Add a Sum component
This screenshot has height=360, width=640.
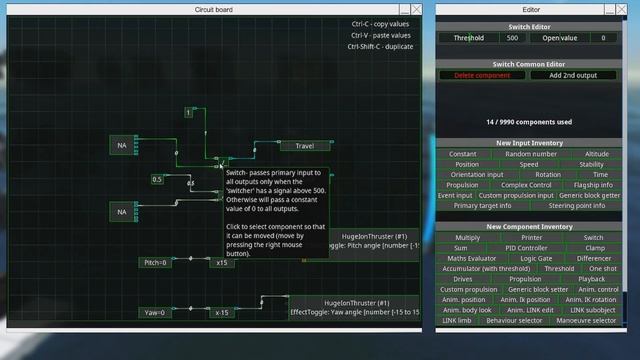[460, 248]
